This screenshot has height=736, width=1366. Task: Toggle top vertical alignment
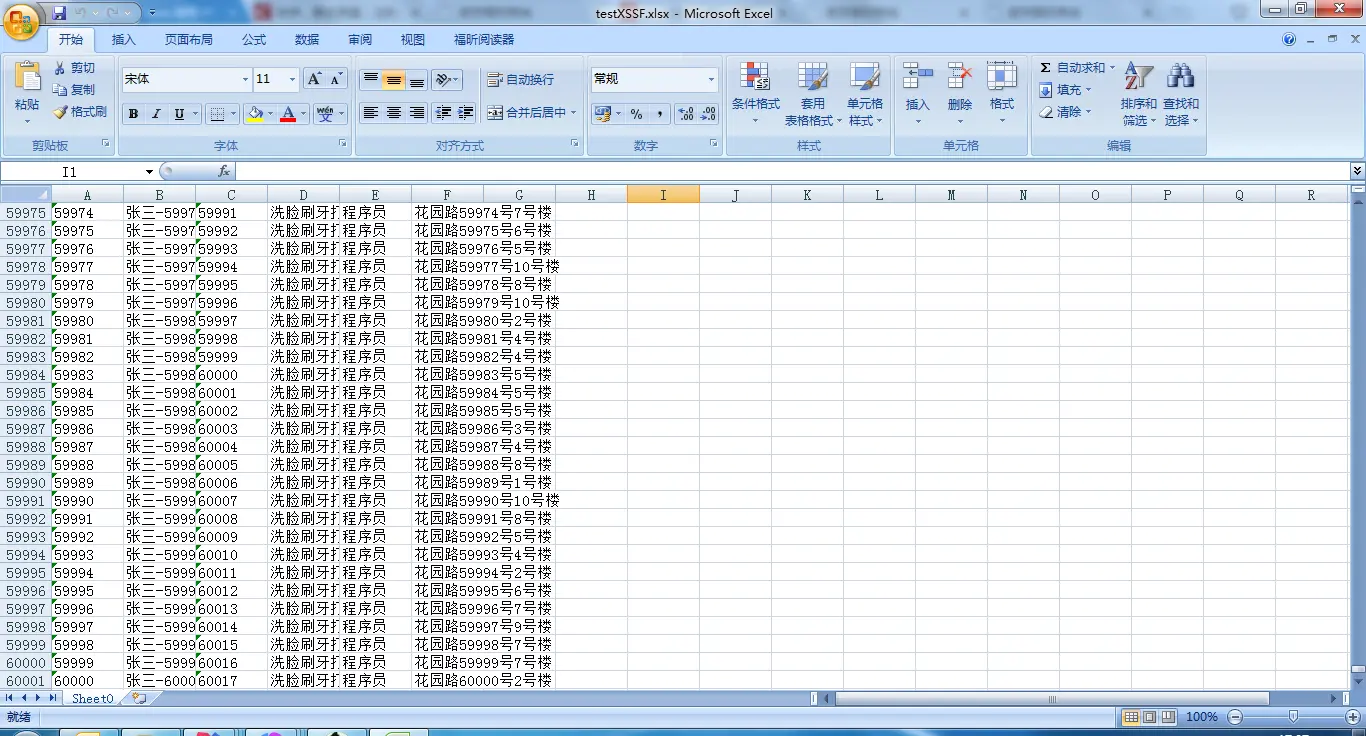point(371,80)
